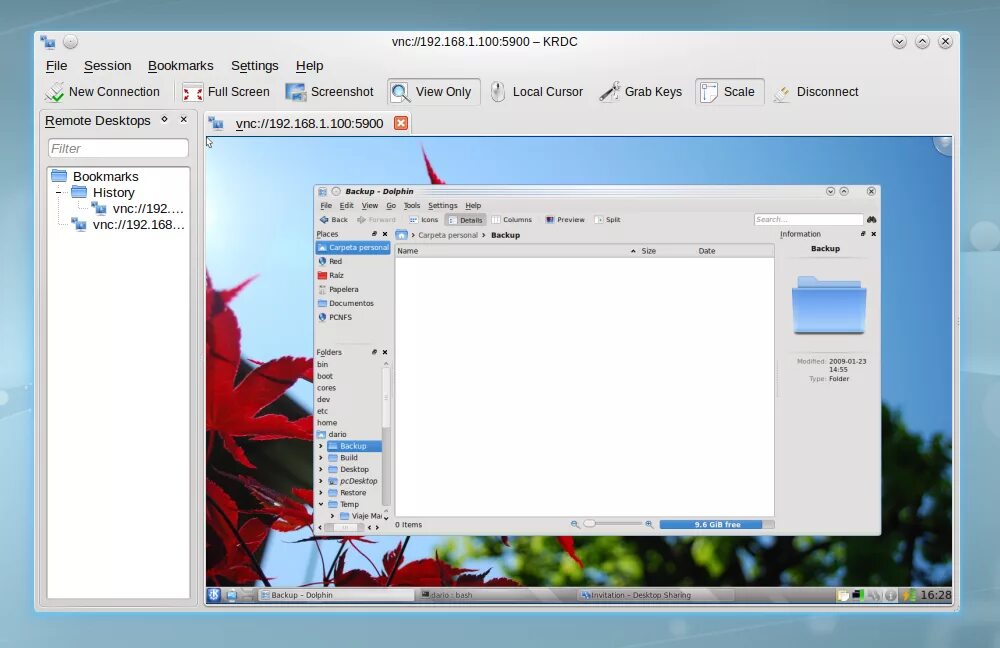Click the home icon in Dolphin breadcrumb

401,235
